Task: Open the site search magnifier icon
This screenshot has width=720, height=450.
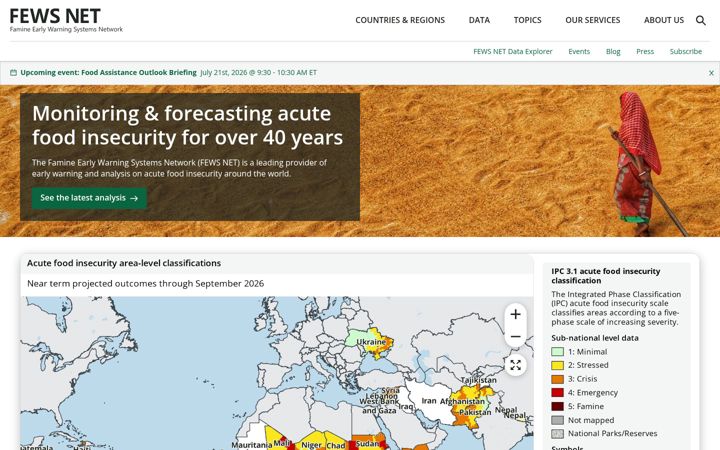Action: point(700,20)
